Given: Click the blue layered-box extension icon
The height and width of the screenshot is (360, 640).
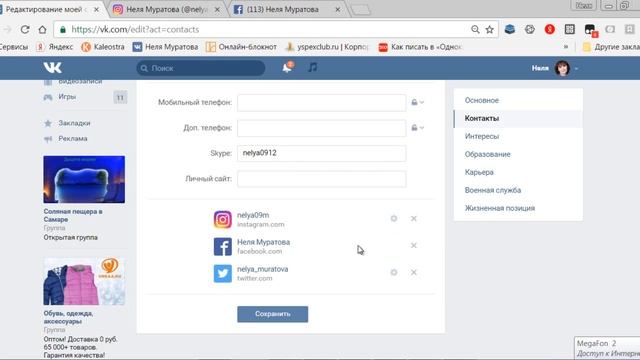Looking at the screenshot, I should pos(510,29).
